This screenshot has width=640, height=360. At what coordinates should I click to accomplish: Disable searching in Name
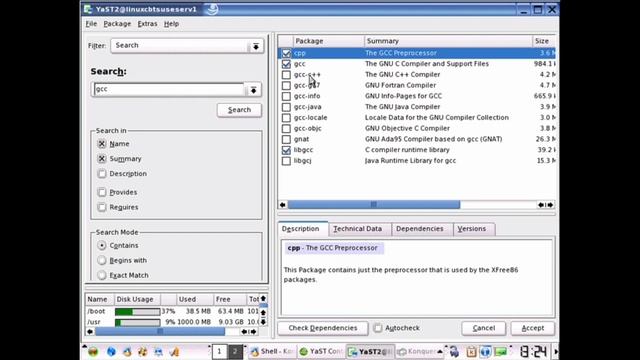click(x=102, y=144)
